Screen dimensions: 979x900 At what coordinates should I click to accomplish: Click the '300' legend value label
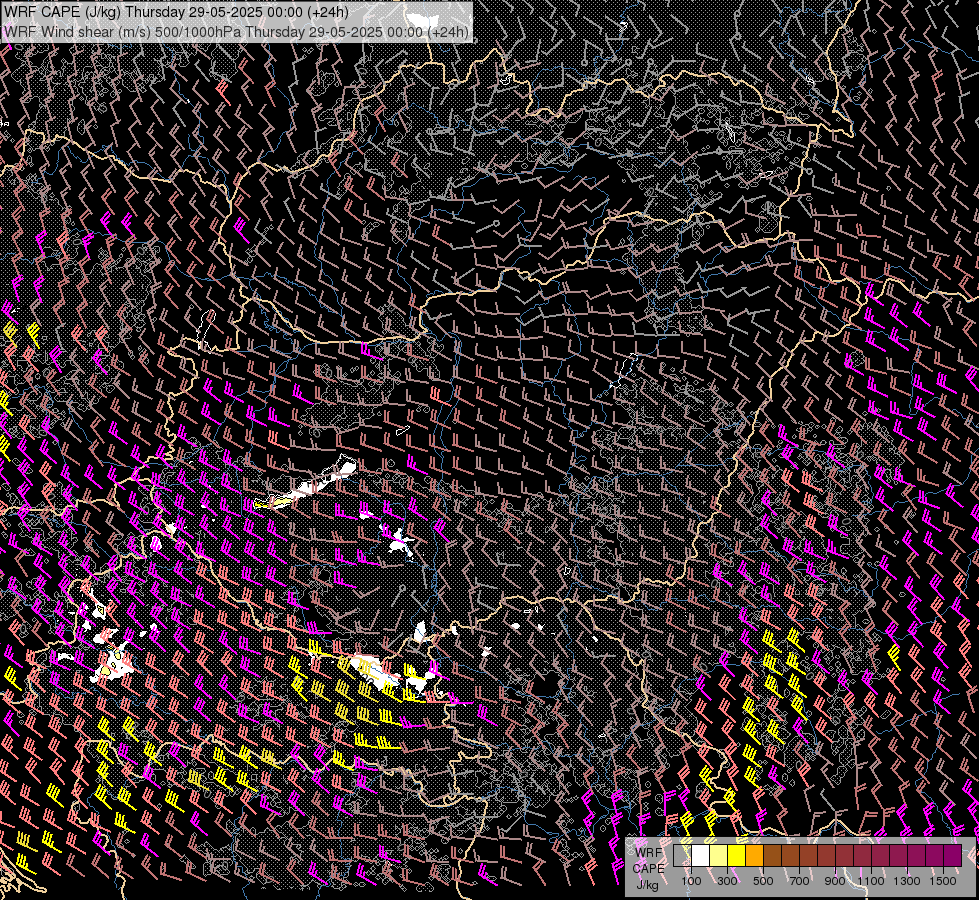(727, 881)
